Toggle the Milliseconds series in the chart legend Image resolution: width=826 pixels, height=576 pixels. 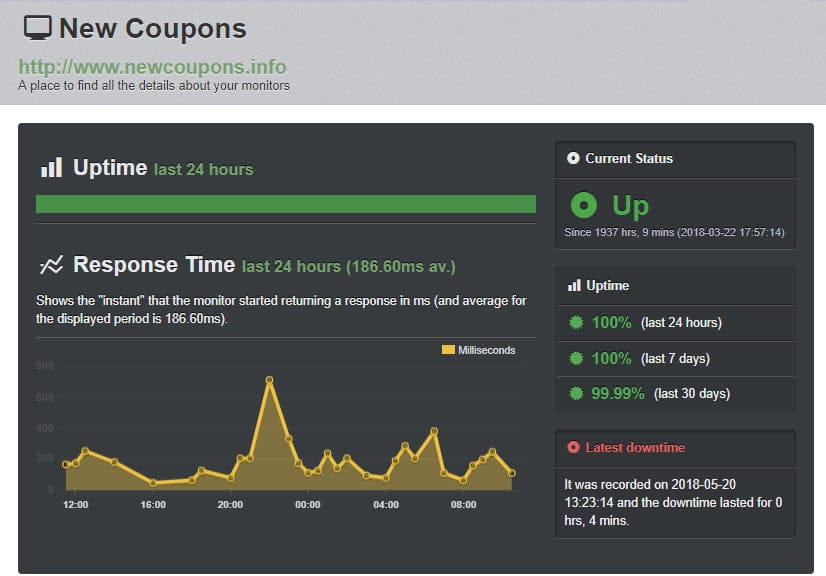[485, 350]
